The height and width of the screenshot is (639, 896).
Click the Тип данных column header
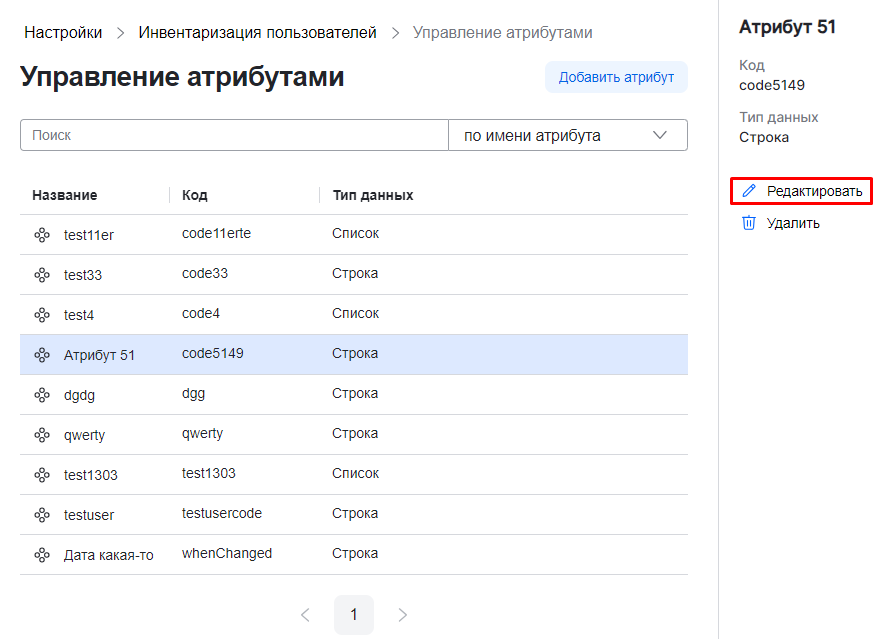point(373,195)
